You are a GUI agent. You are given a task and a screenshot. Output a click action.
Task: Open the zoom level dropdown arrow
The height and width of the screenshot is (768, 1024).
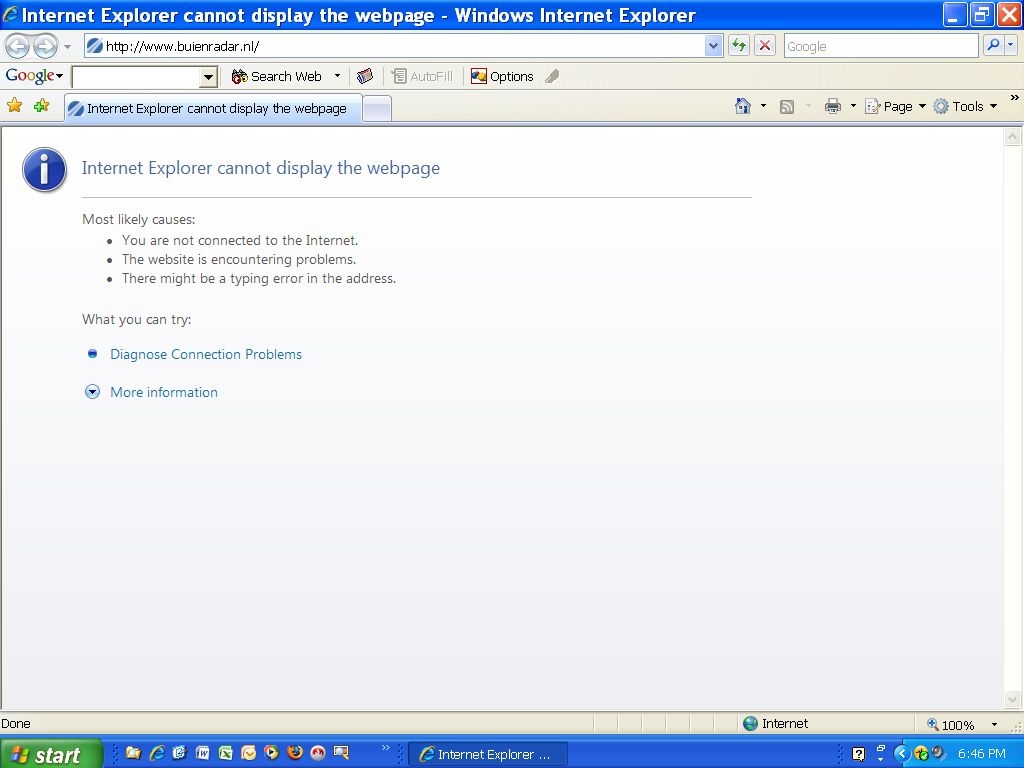994,724
